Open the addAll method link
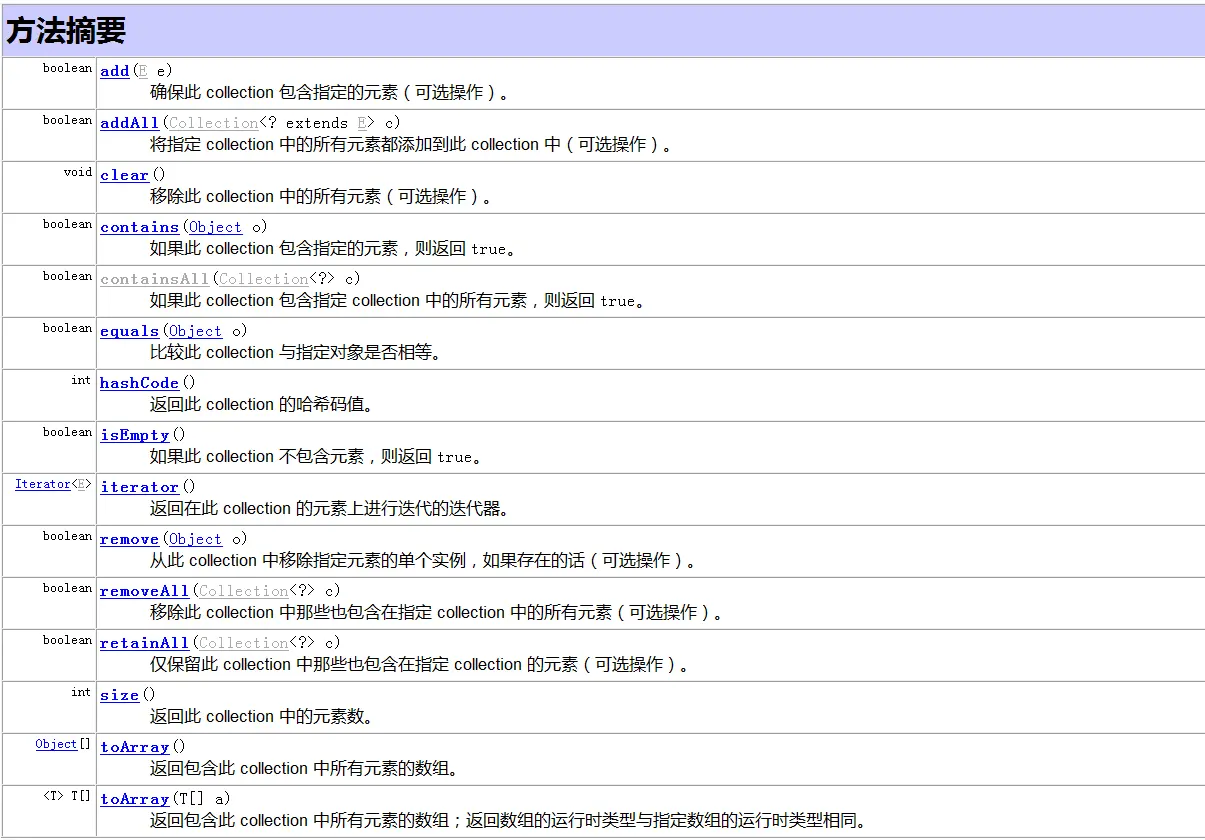Screen dimensions: 1205x840 tap(130, 123)
